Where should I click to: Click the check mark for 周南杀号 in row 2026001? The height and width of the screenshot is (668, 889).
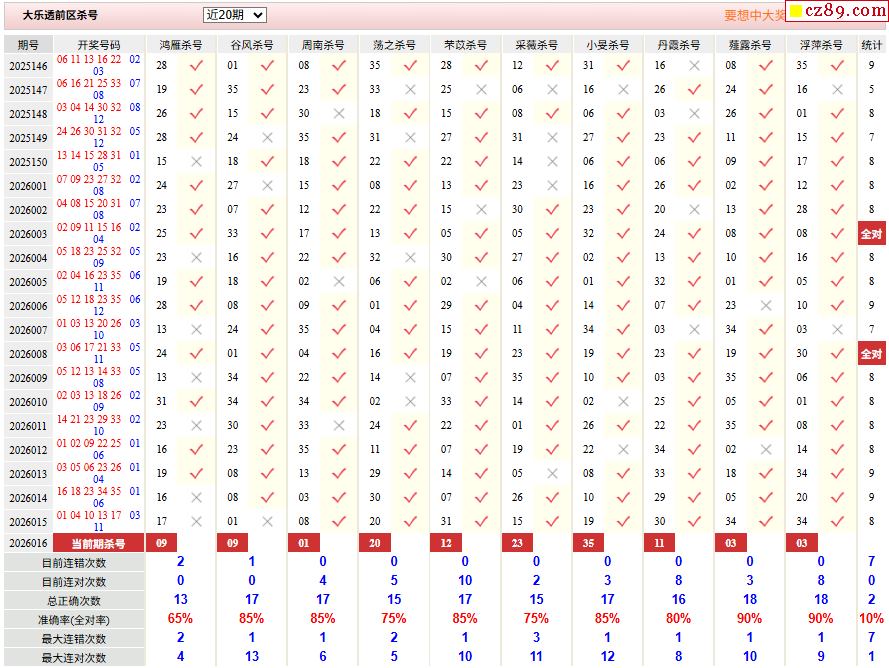[339, 185]
